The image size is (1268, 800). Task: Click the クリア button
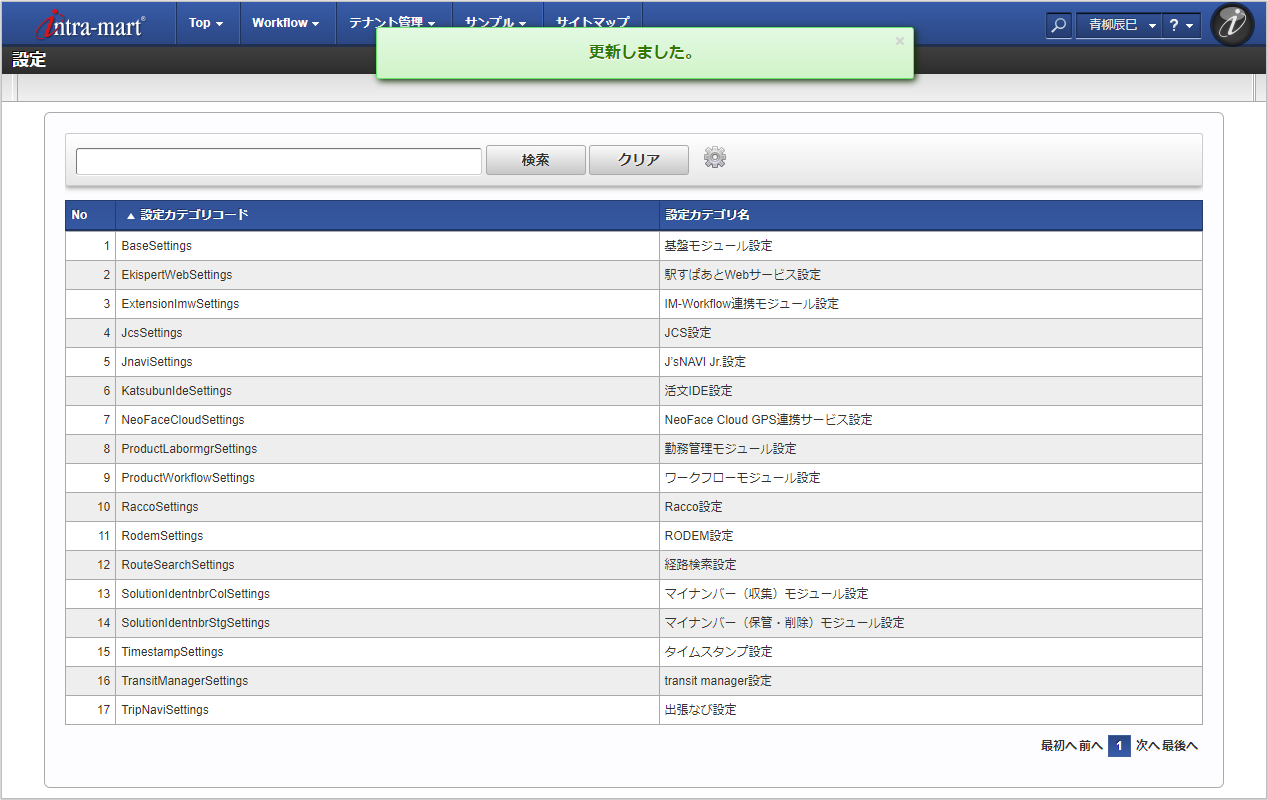(x=639, y=160)
